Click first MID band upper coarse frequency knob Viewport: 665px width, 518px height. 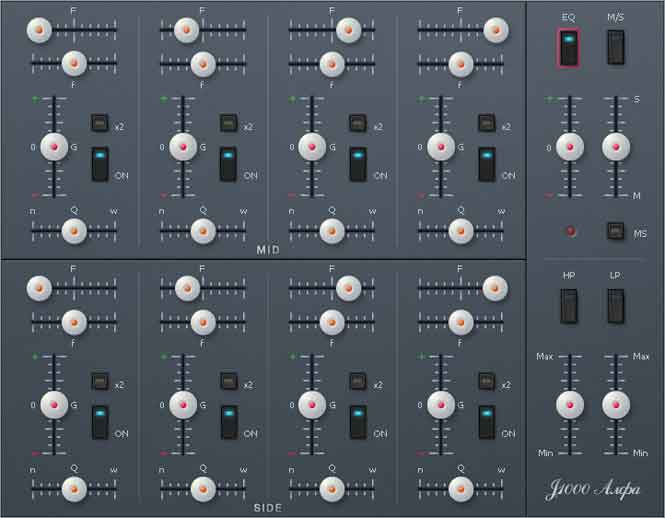tap(39, 30)
